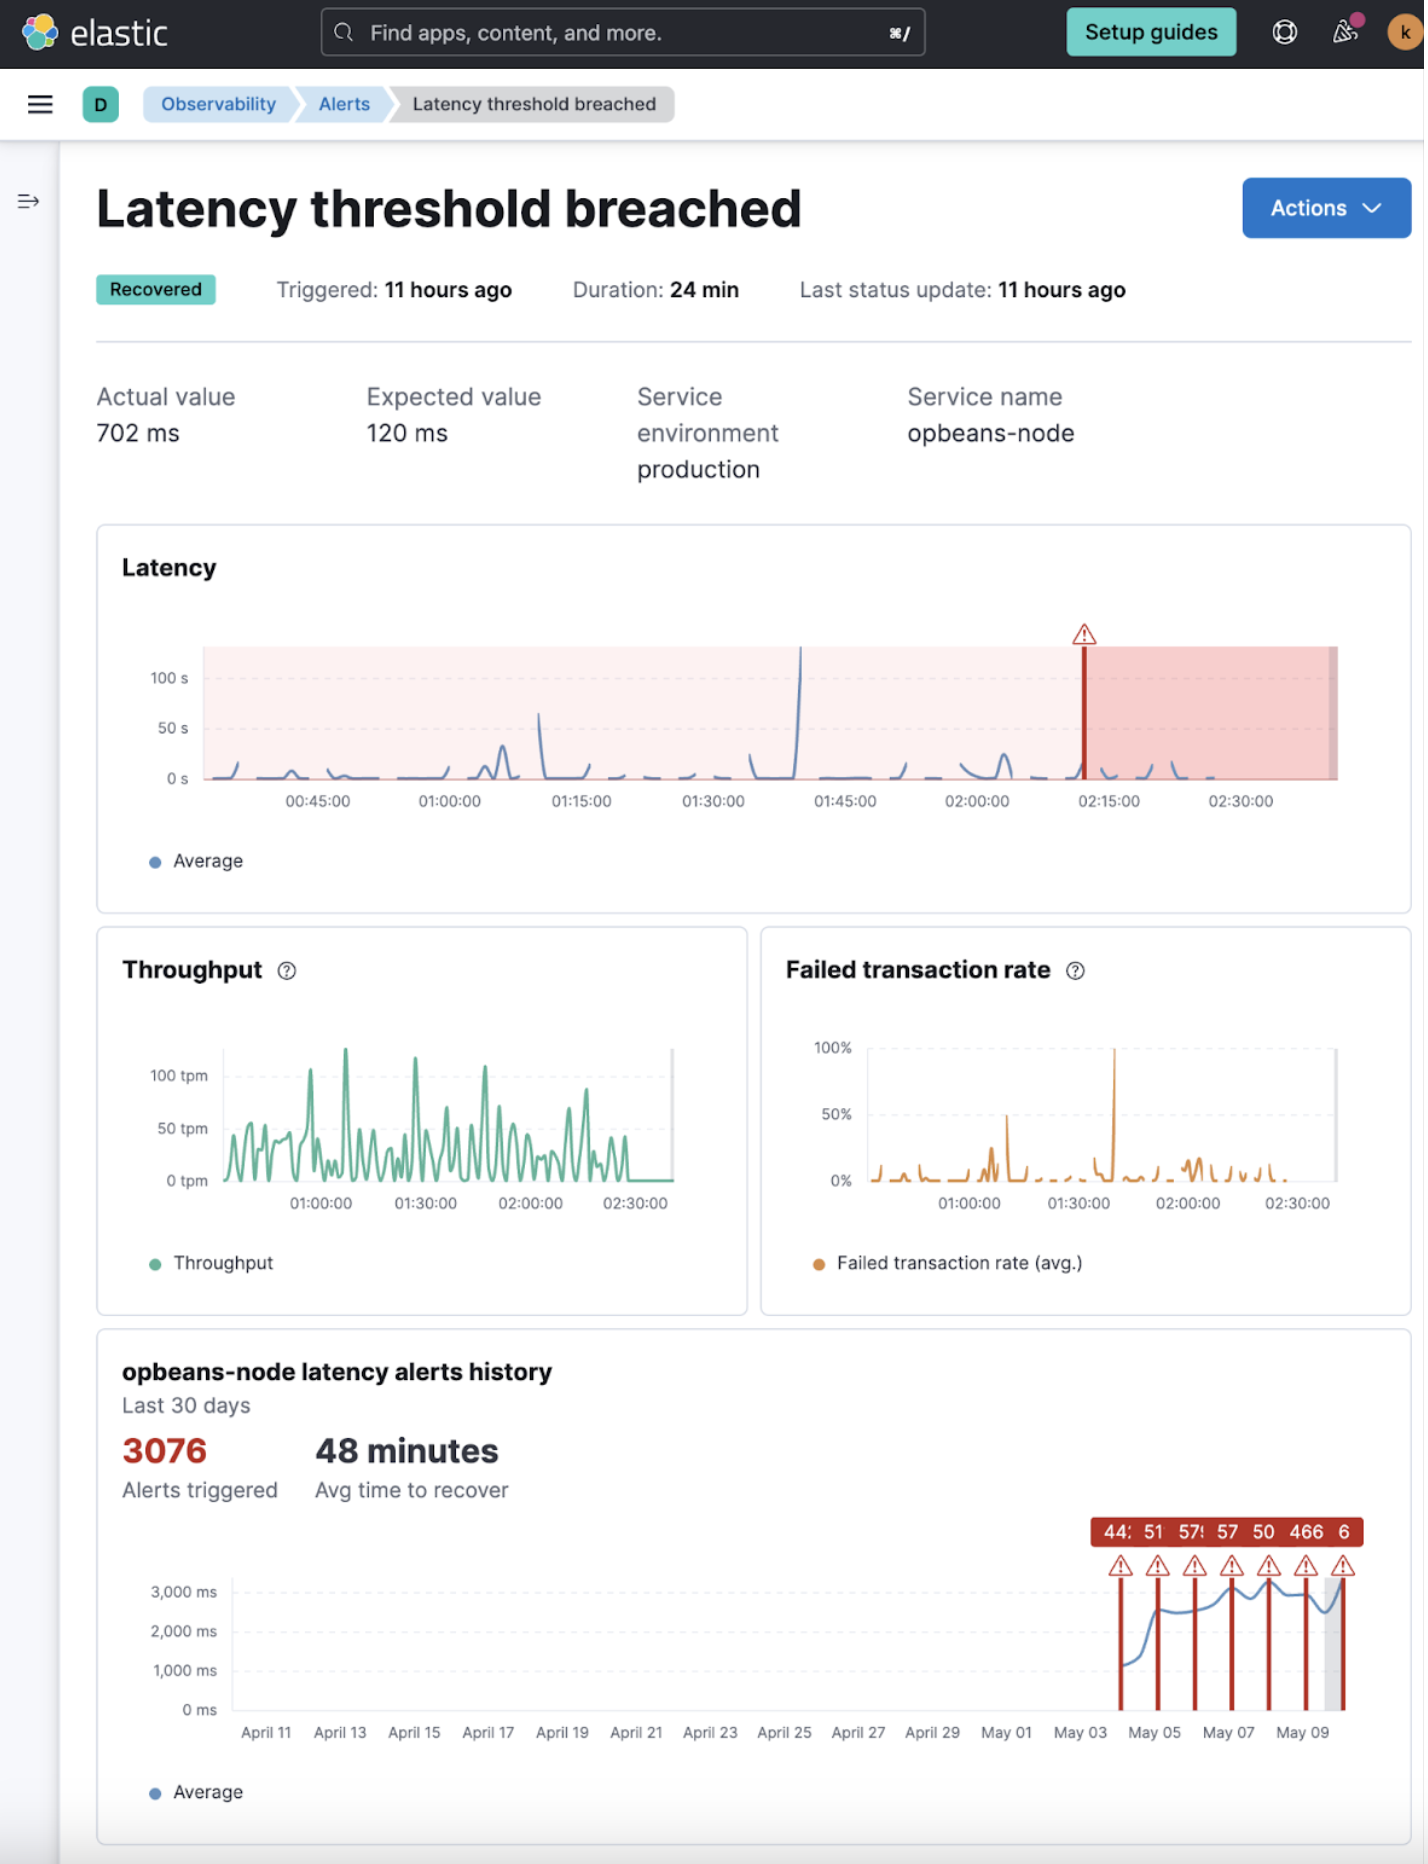Click the Elastic logo
This screenshot has width=1428, height=1864.
[95, 33]
